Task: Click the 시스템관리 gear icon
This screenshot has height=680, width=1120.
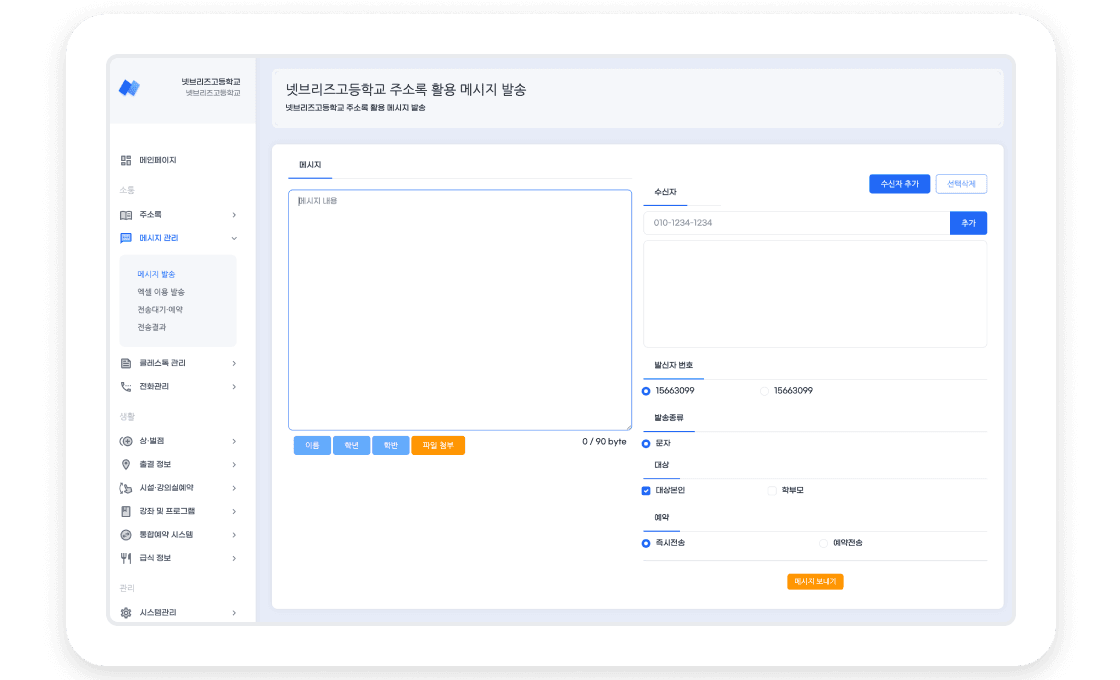Action: 126,612
